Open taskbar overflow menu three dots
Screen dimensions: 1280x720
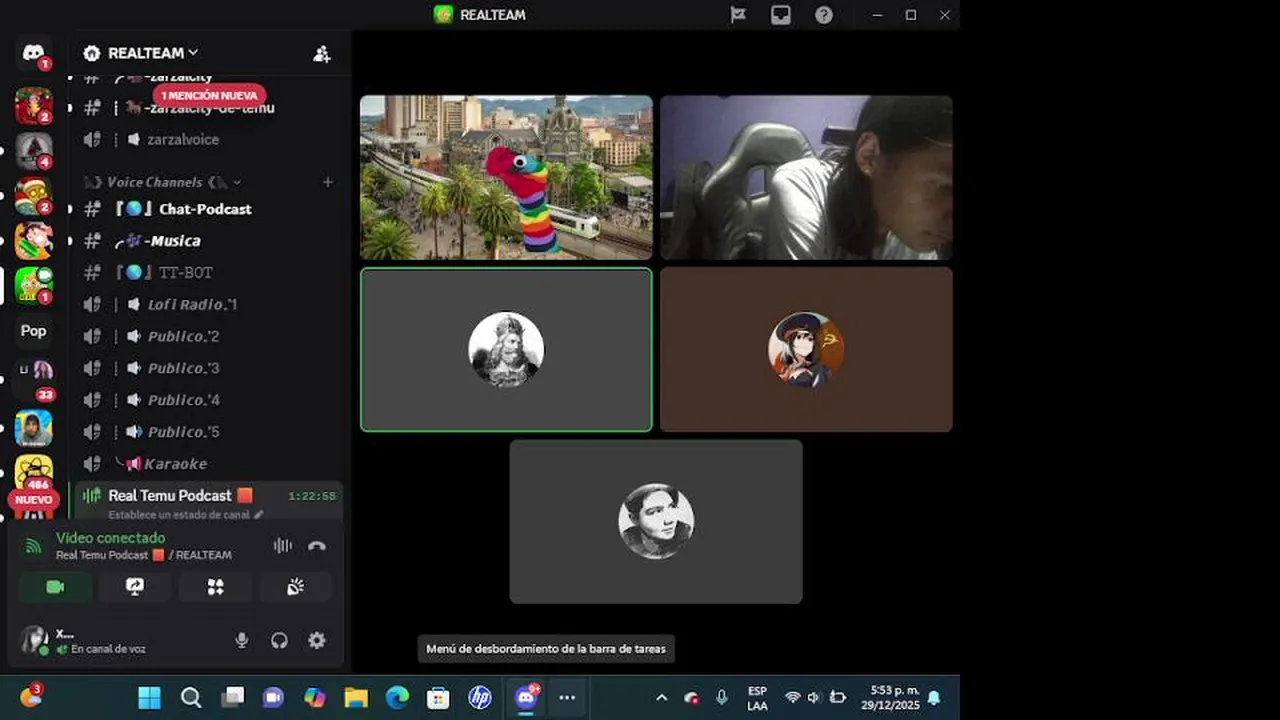567,697
